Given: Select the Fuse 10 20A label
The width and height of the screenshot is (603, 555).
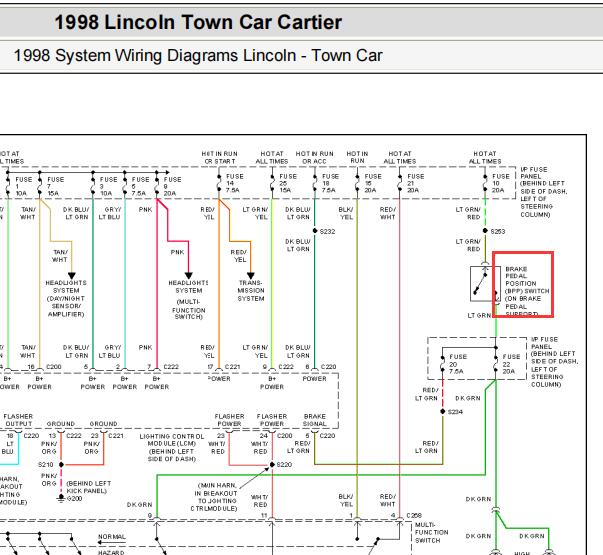Looking at the screenshot, I should pos(501,183).
